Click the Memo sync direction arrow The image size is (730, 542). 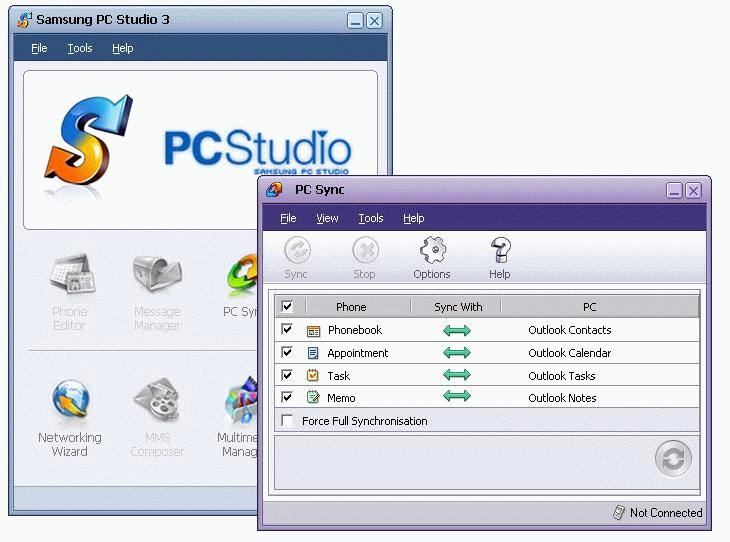(x=457, y=396)
